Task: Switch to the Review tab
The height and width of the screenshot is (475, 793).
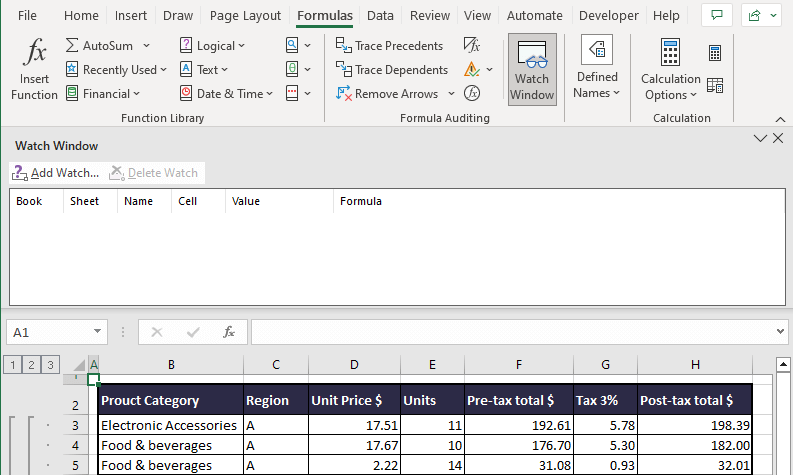Action: 430,16
